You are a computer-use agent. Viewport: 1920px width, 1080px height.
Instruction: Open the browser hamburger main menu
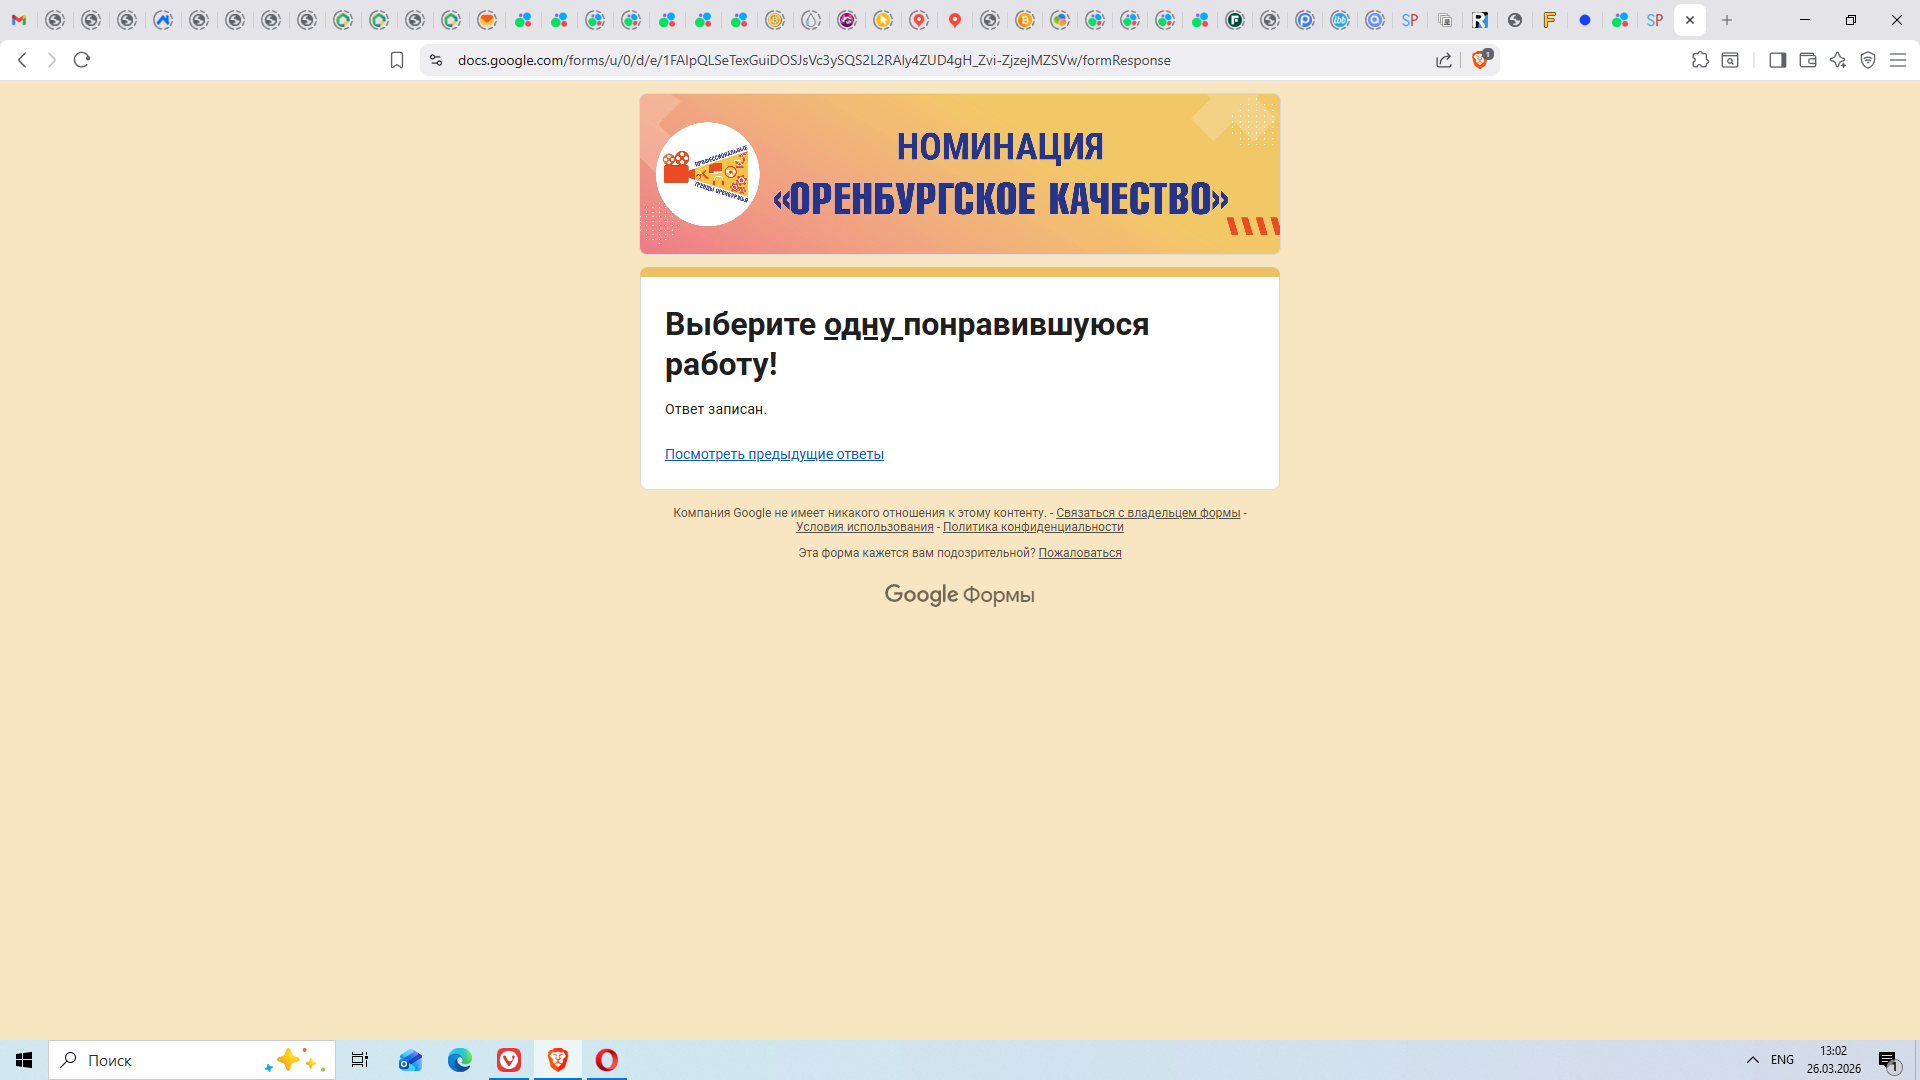1898,60
